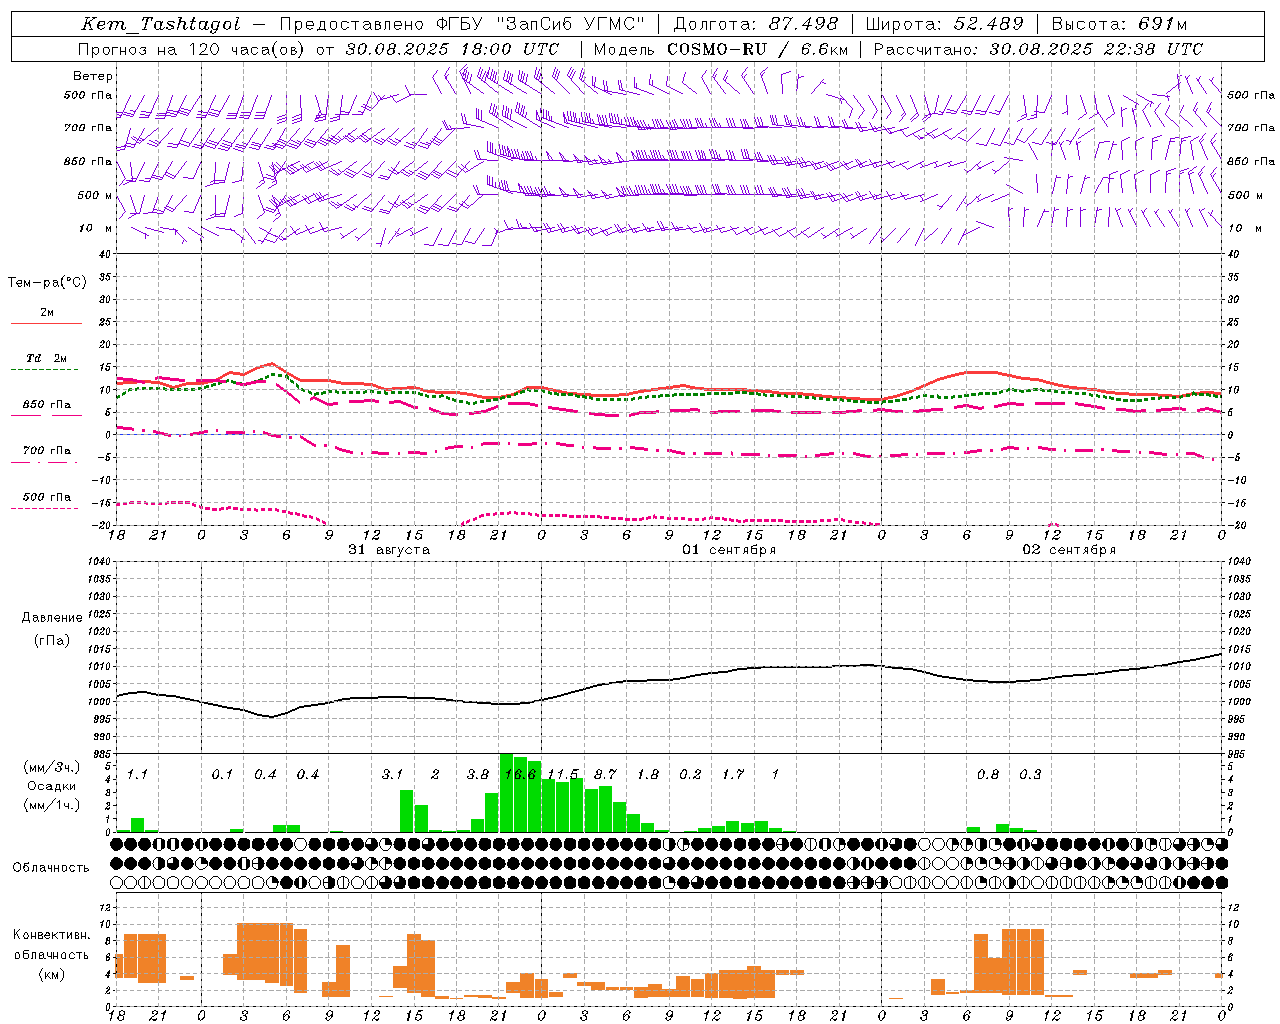The image size is (1280, 1024).
Task: Click the date label 02 сентября
Action: click(x=1069, y=550)
